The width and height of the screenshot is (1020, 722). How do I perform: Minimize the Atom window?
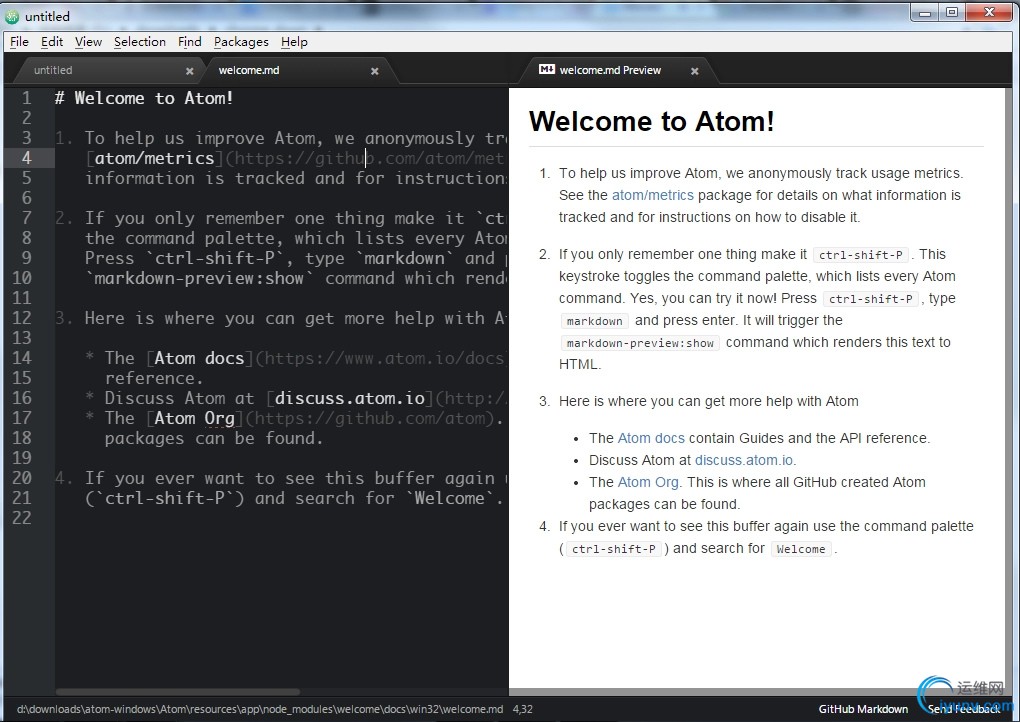pos(925,12)
